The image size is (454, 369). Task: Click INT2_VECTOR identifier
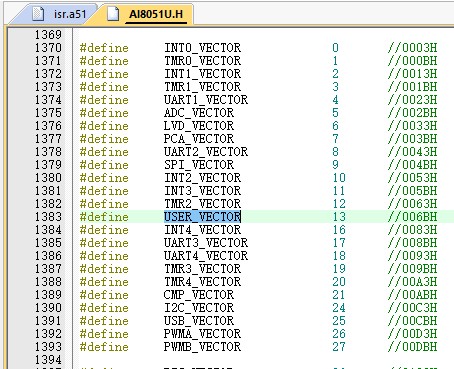[x=202, y=178]
